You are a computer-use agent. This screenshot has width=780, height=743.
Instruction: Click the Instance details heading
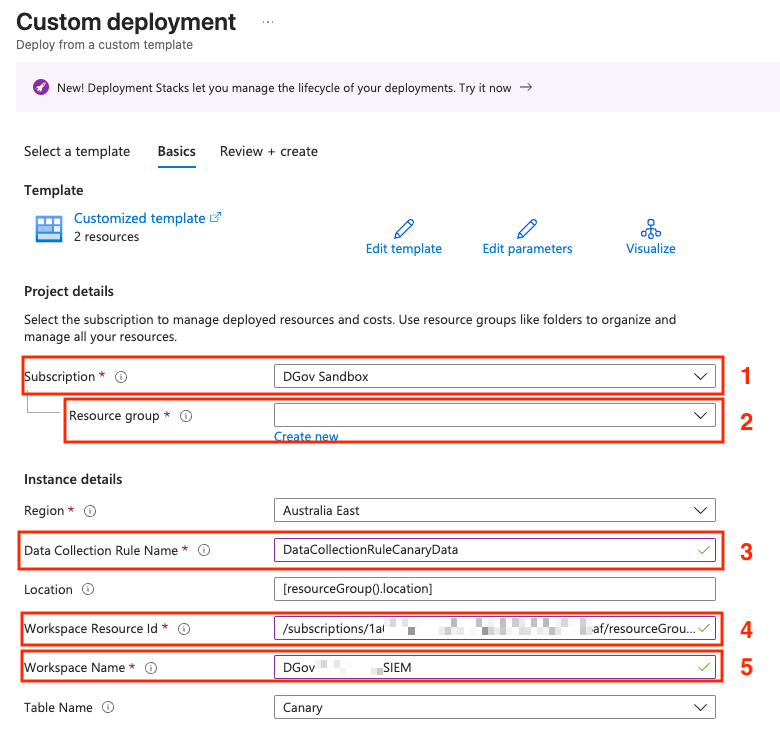pos(73,479)
